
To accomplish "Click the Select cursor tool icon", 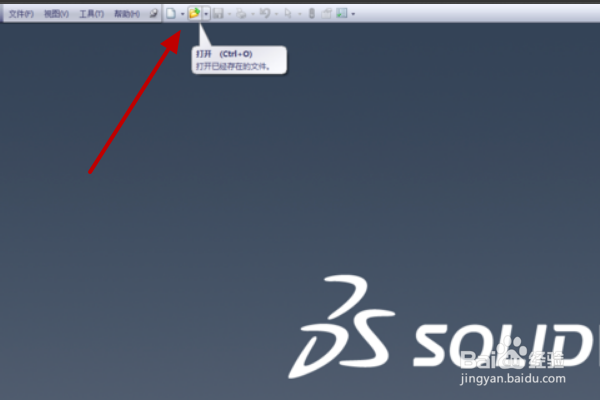I will click(x=288, y=14).
